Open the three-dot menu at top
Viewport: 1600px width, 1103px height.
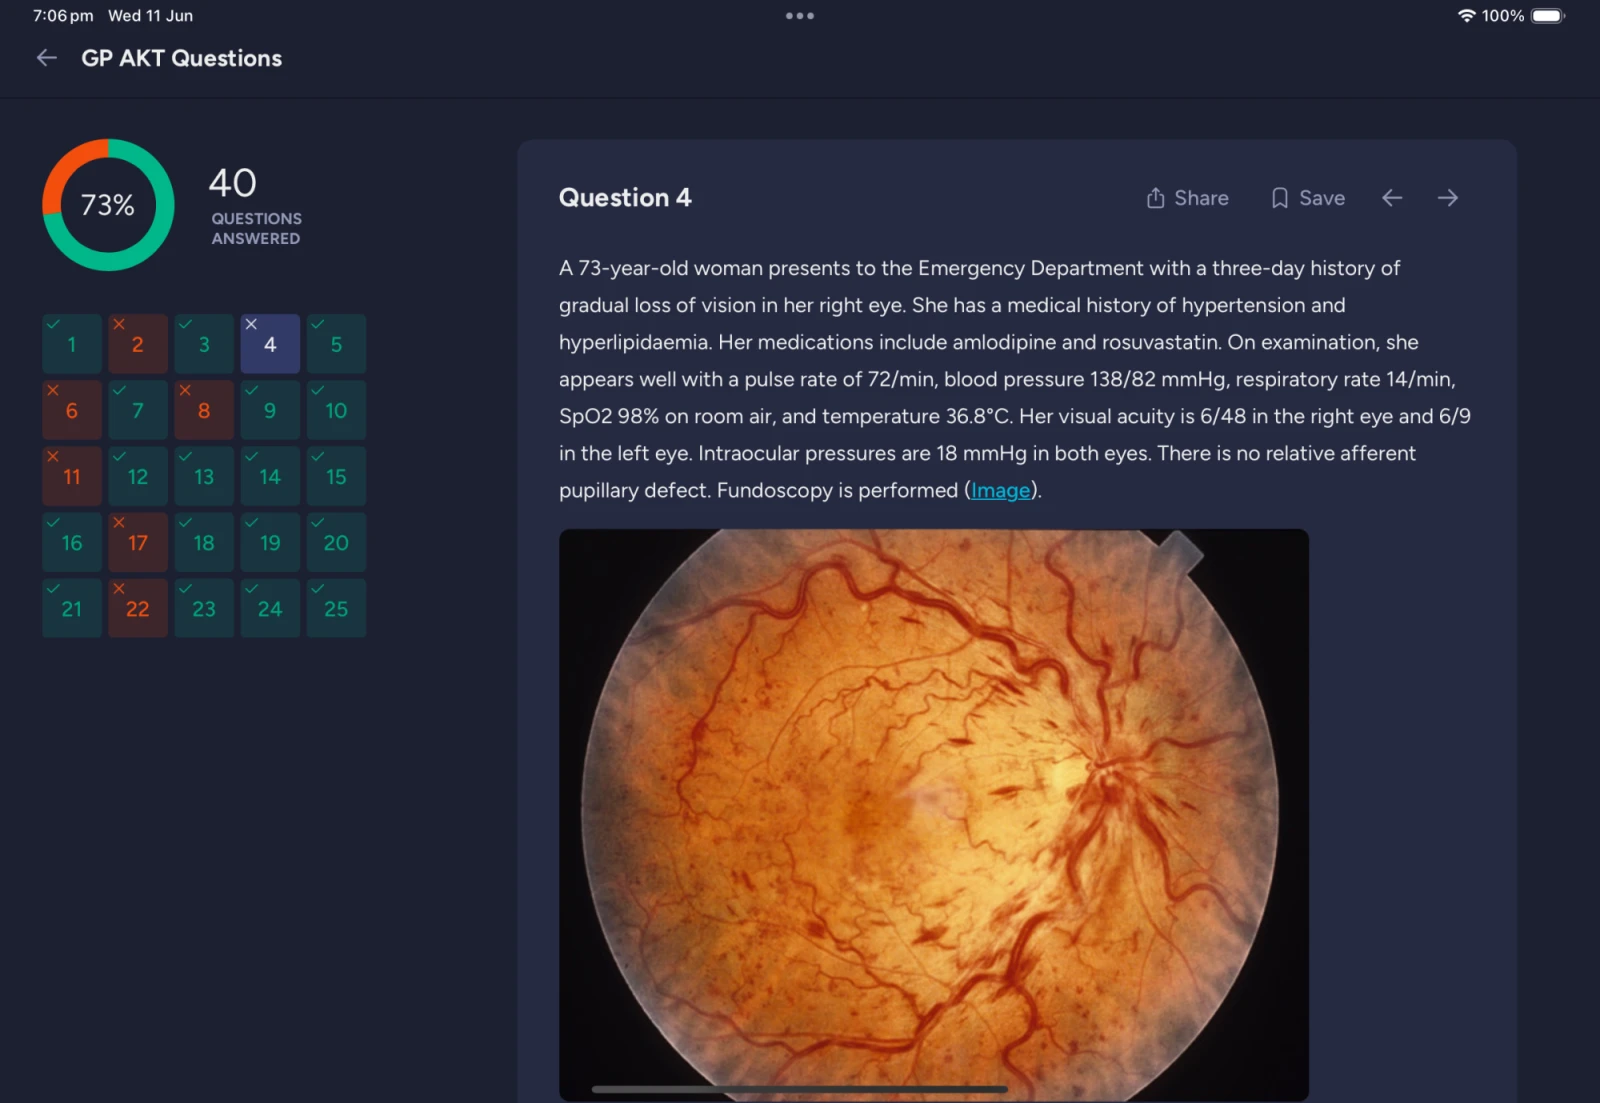(x=799, y=16)
